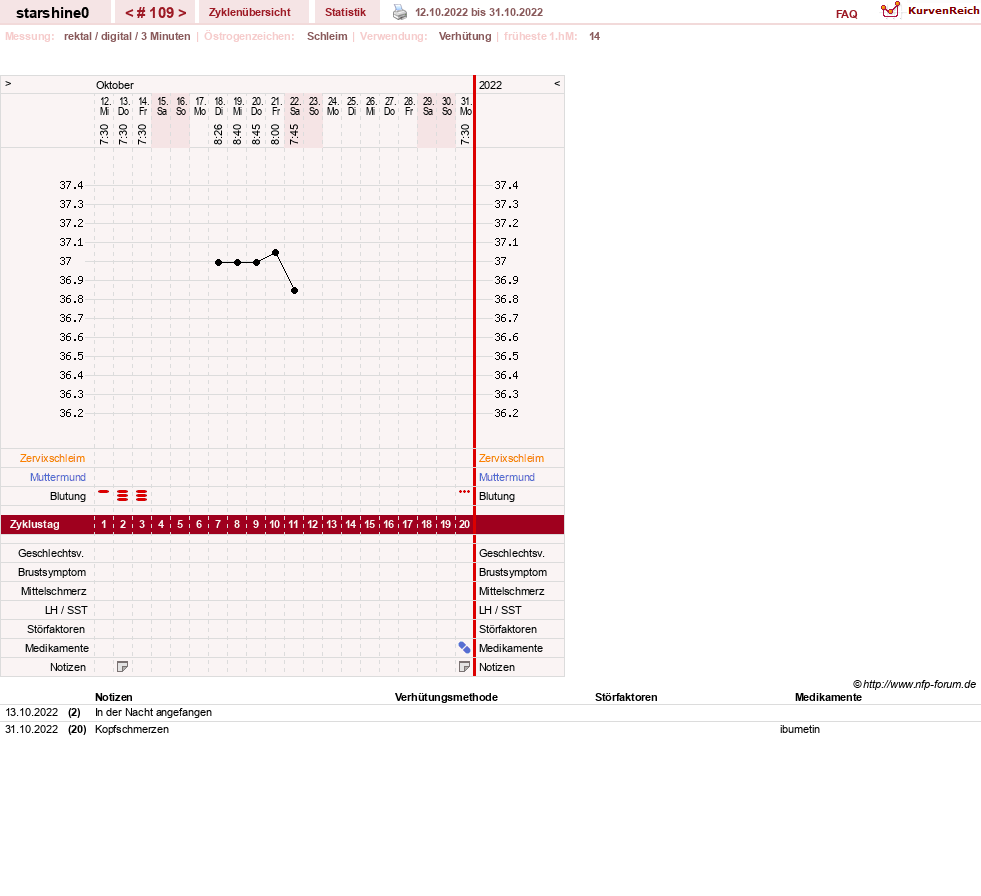Click 'Kopfschmerzen' note text
This screenshot has width=981, height=896.
(x=132, y=729)
